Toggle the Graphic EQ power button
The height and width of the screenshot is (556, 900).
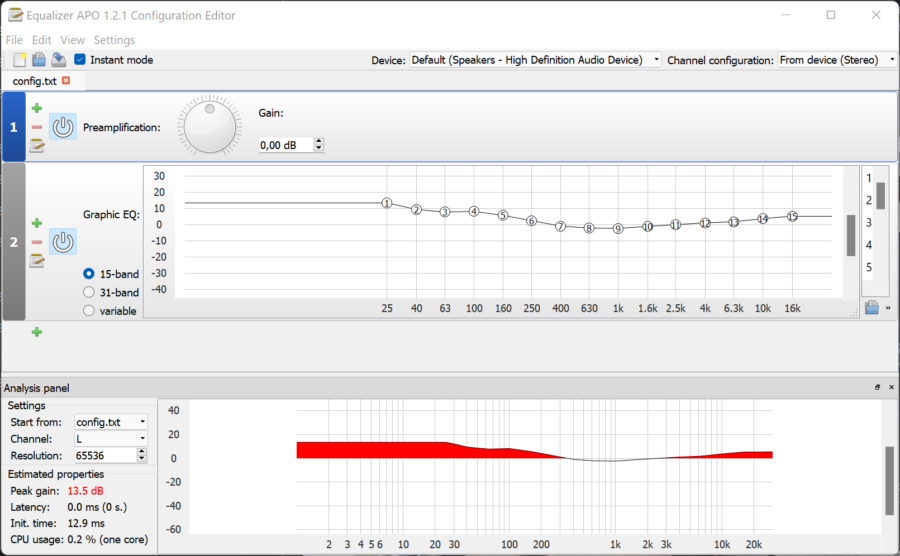pyautogui.click(x=63, y=242)
